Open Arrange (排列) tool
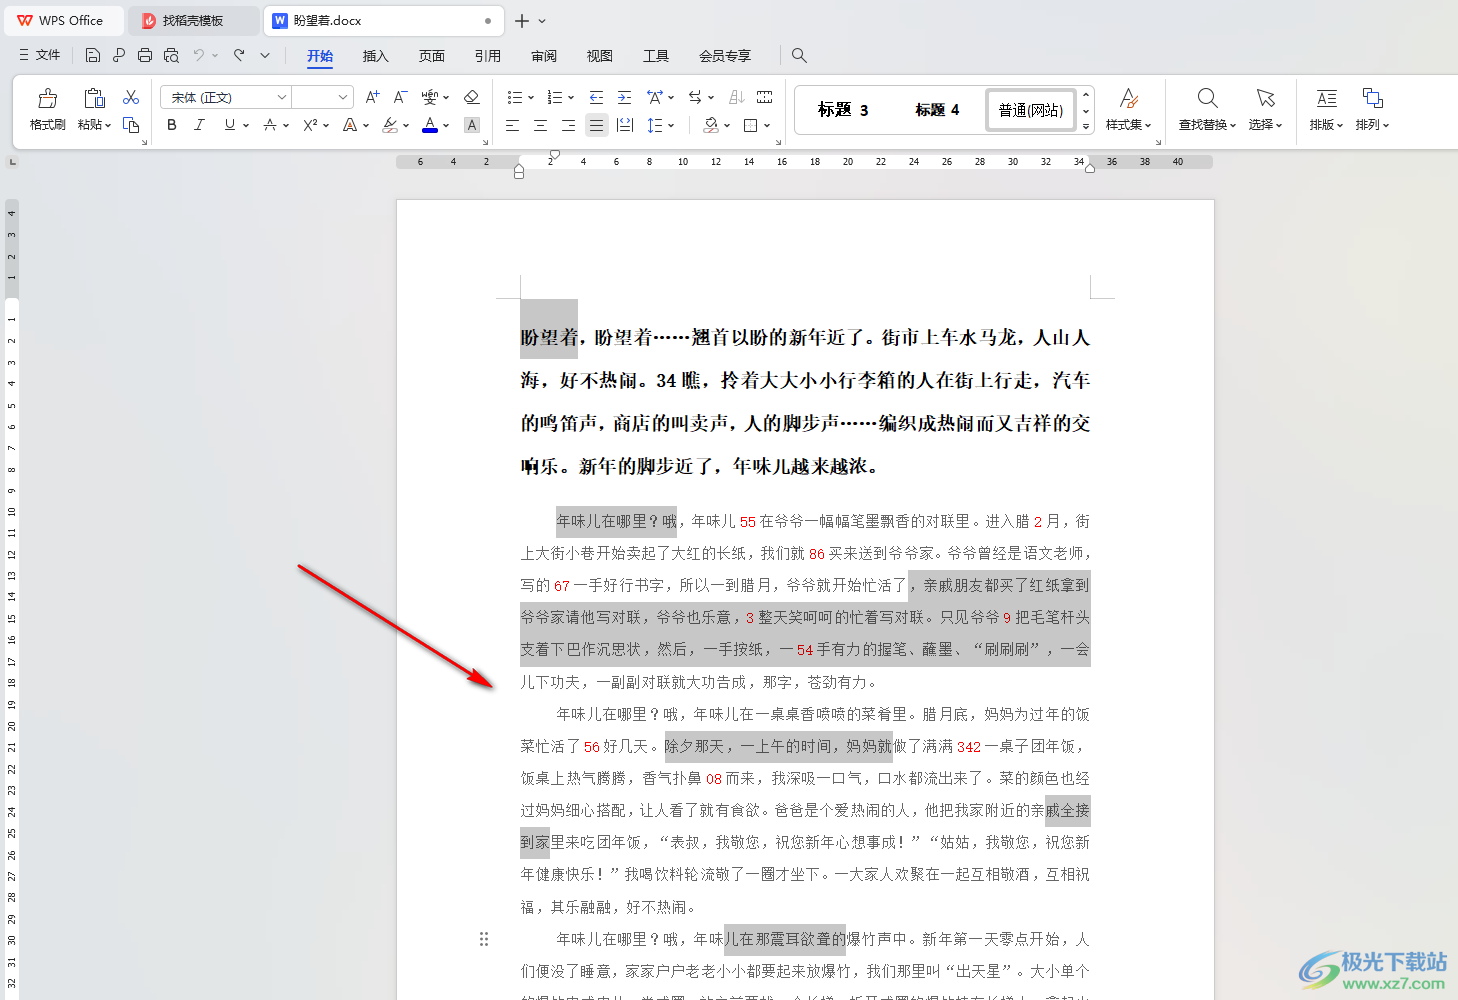1458x1000 pixels. (x=1372, y=110)
